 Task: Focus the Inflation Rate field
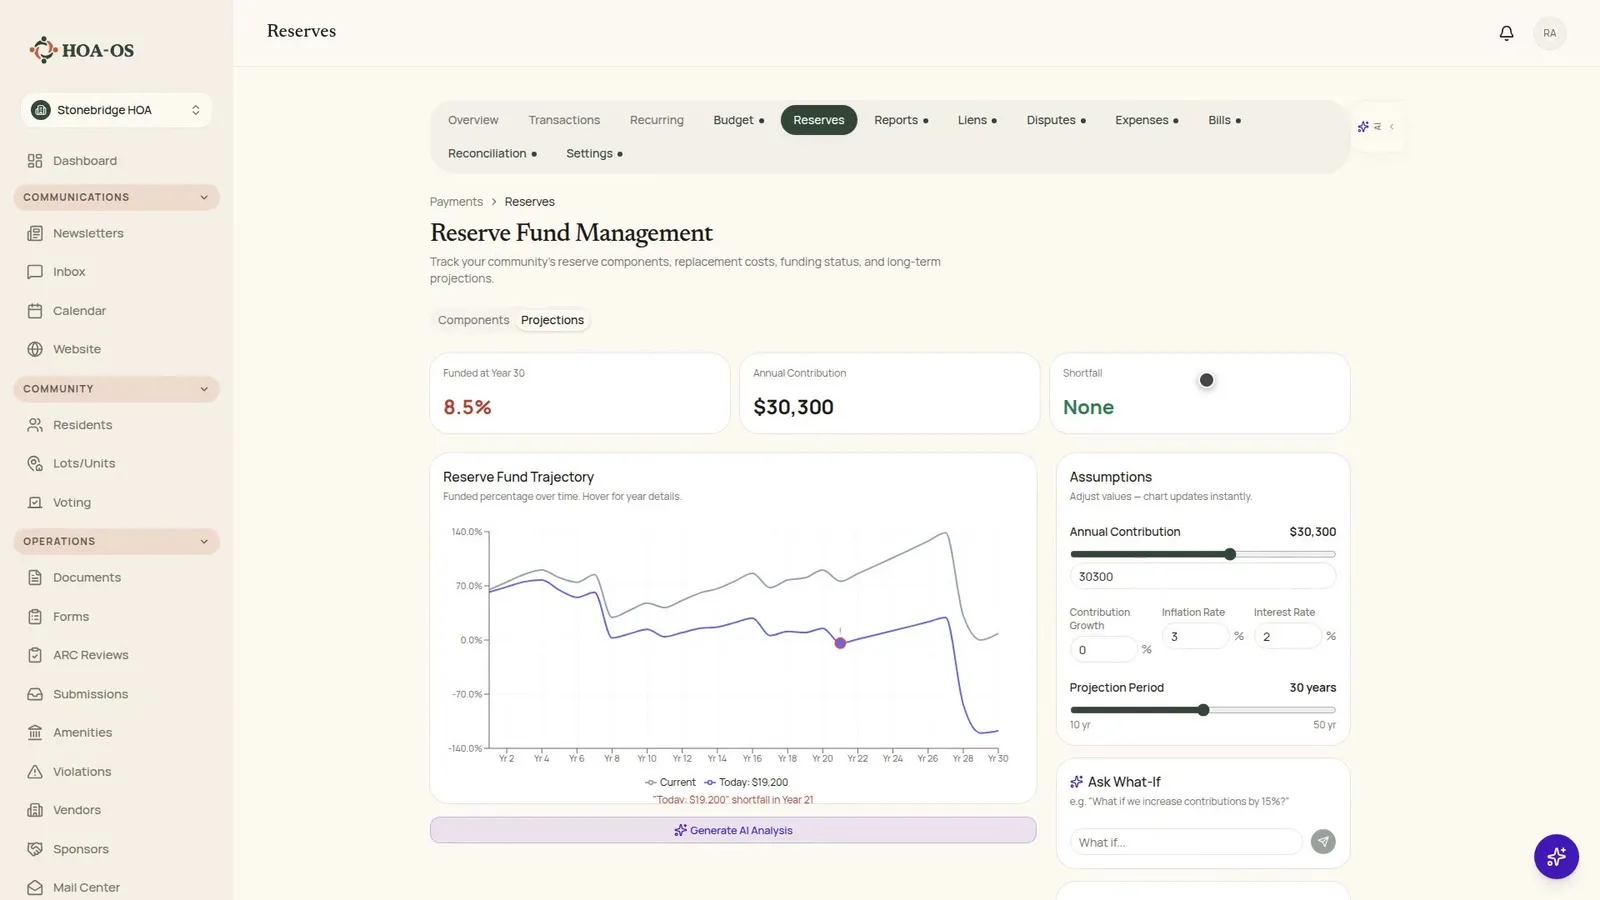click(x=1195, y=637)
